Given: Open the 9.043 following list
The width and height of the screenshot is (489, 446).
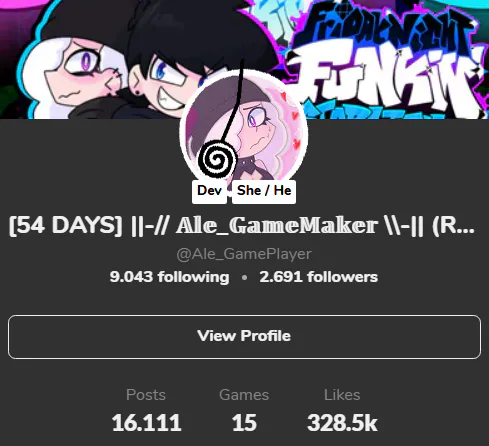Looking at the screenshot, I should [169, 277].
